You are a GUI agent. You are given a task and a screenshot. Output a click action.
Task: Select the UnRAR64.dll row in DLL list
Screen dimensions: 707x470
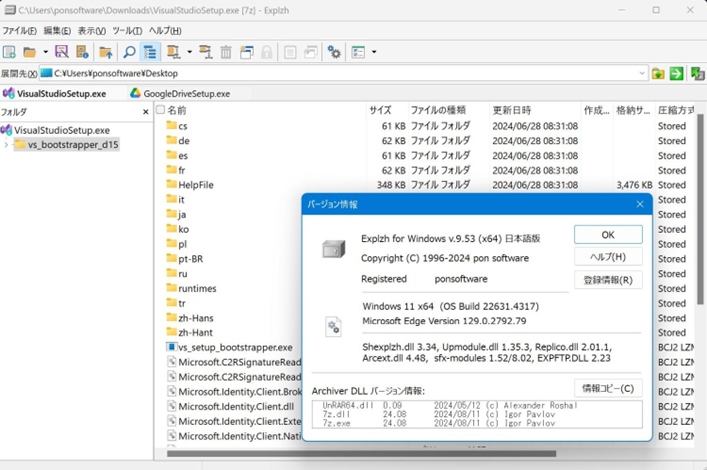click(477, 405)
